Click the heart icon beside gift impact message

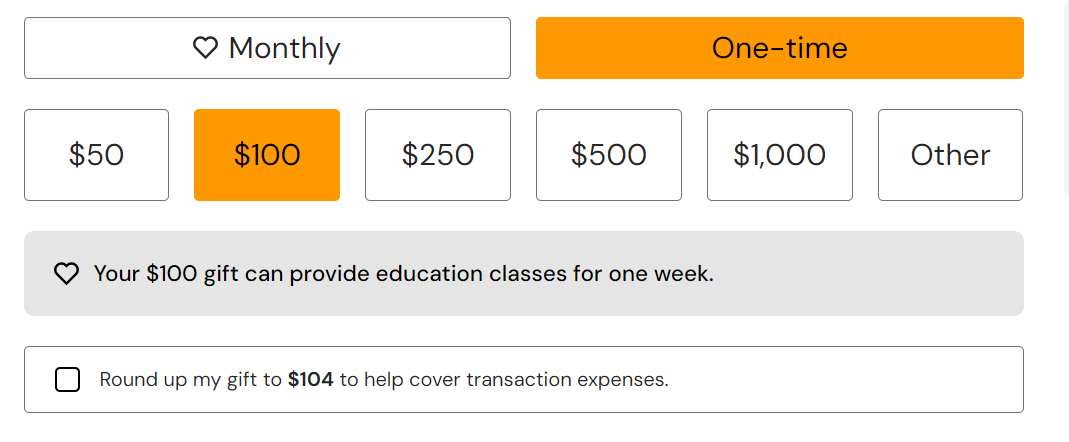66,274
